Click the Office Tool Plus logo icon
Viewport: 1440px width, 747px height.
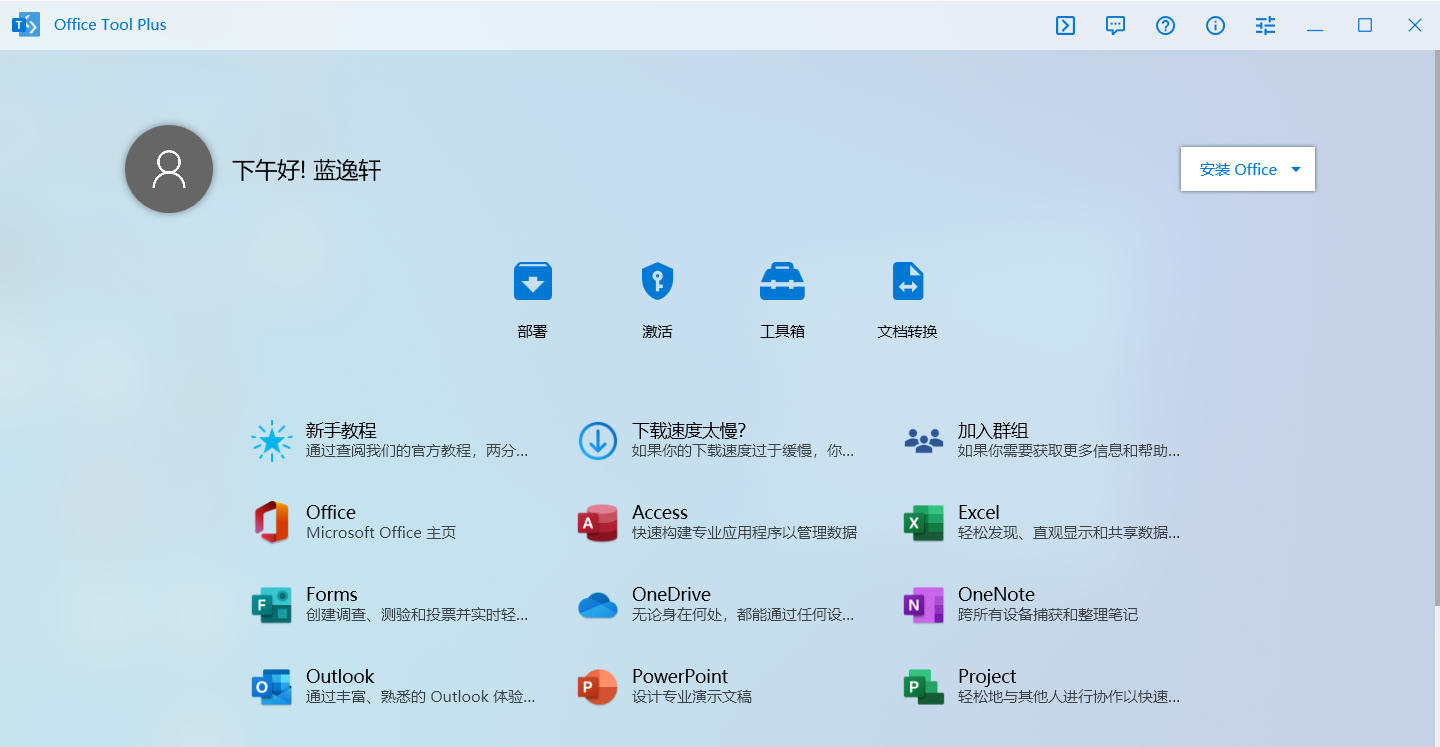[26, 25]
